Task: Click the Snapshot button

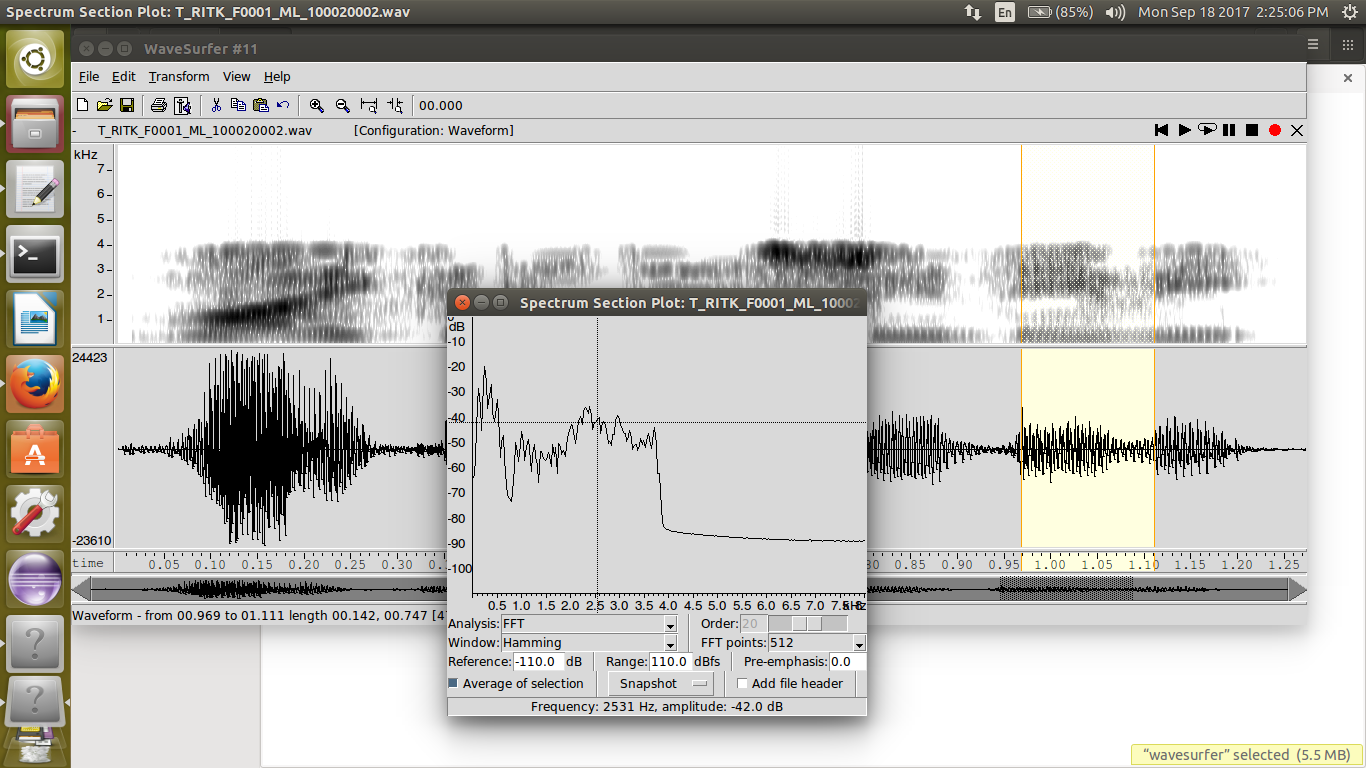Action: click(660, 684)
